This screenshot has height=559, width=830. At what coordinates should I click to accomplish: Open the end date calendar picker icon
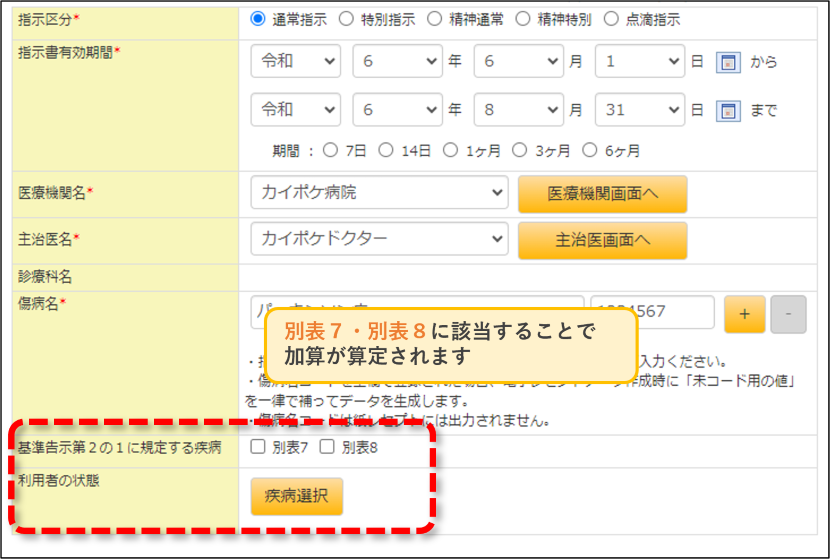click(728, 111)
